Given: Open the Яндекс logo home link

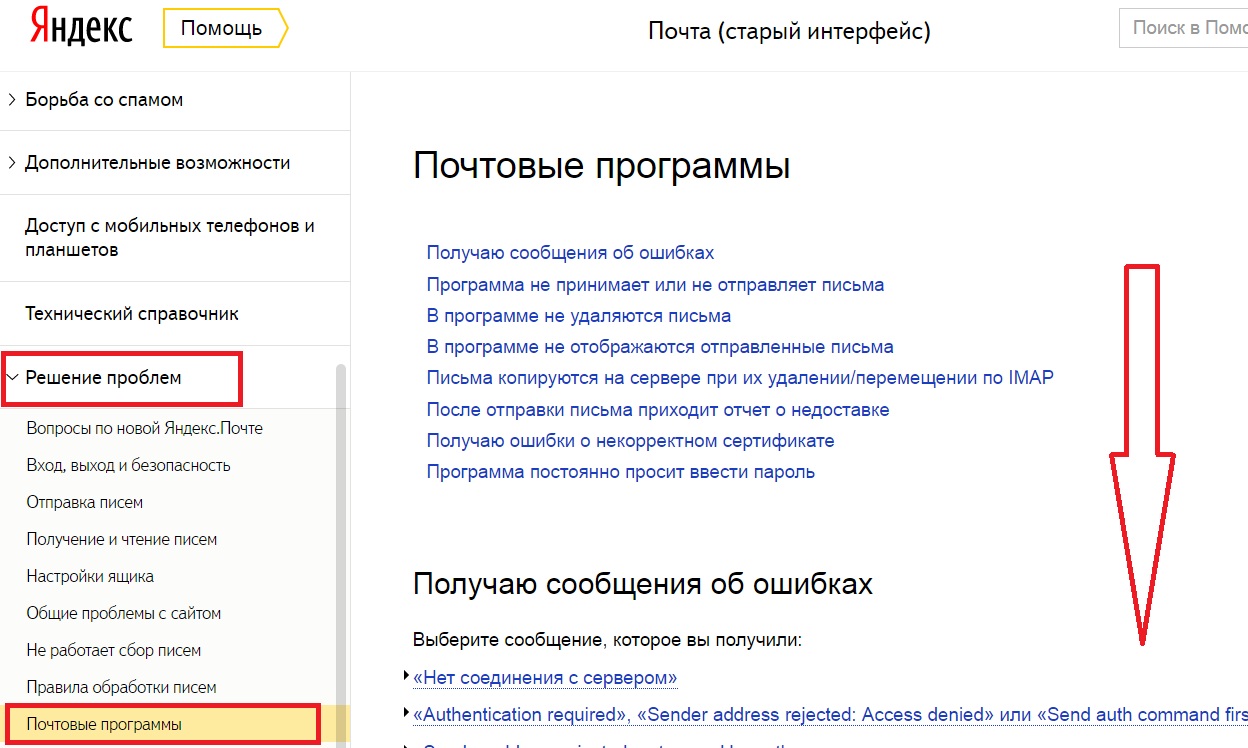Looking at the screenshot, I should (81, 28).
